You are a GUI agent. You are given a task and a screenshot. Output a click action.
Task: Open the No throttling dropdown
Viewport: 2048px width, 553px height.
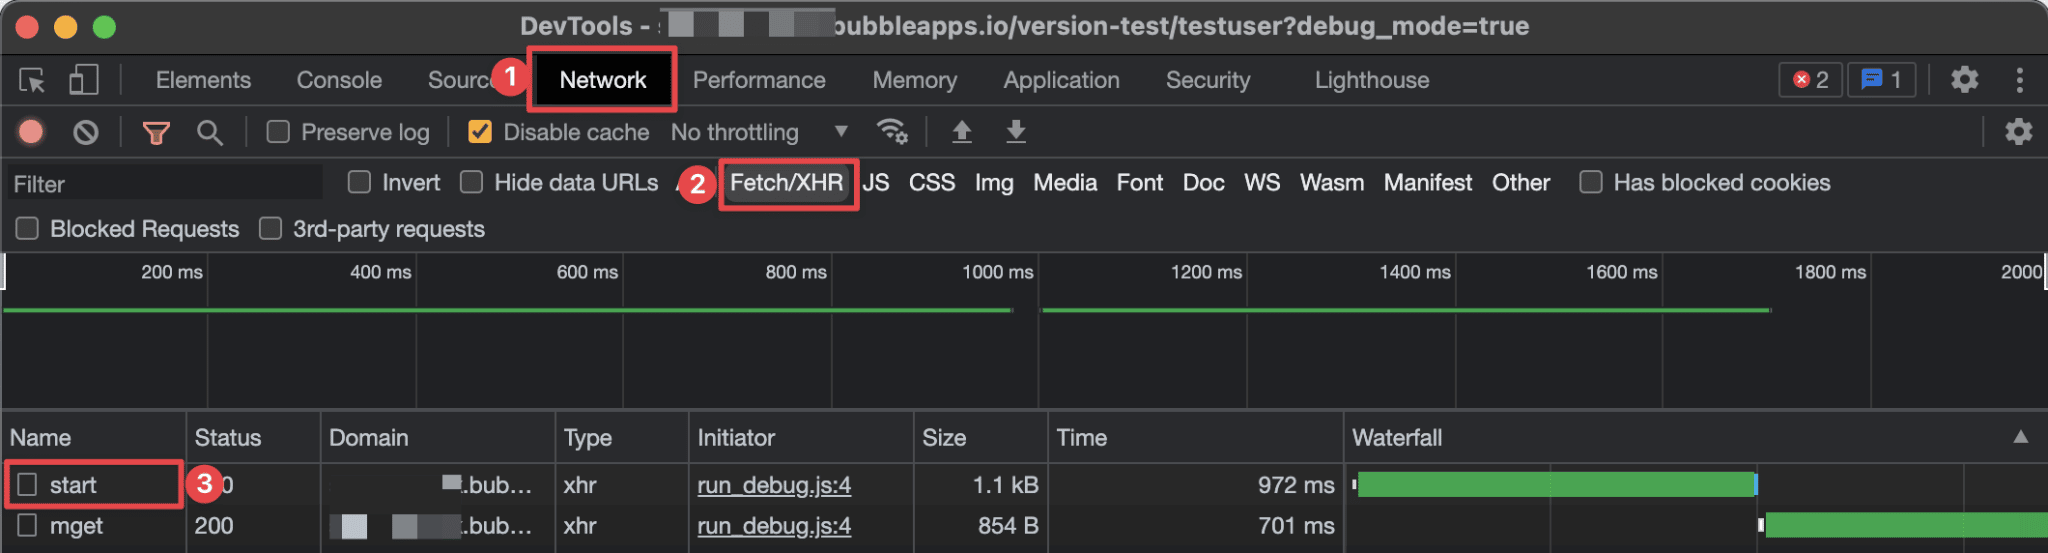tap(759, 132)
